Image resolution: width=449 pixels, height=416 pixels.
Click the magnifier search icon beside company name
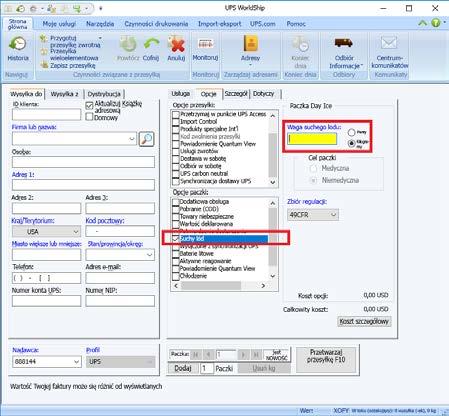(146, 139)
